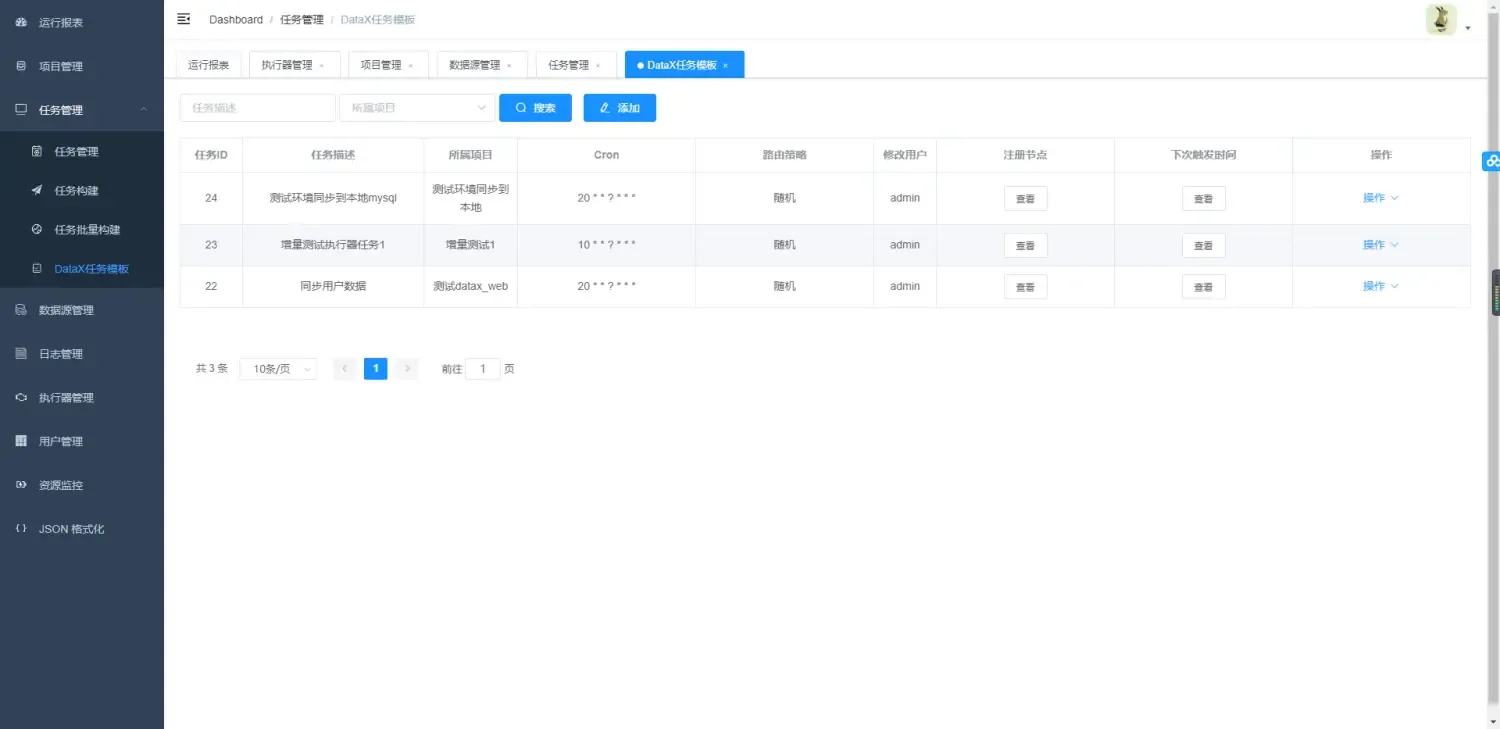
Task: Select the 日志管理 sidebar icon
Action: pos(22,353)
